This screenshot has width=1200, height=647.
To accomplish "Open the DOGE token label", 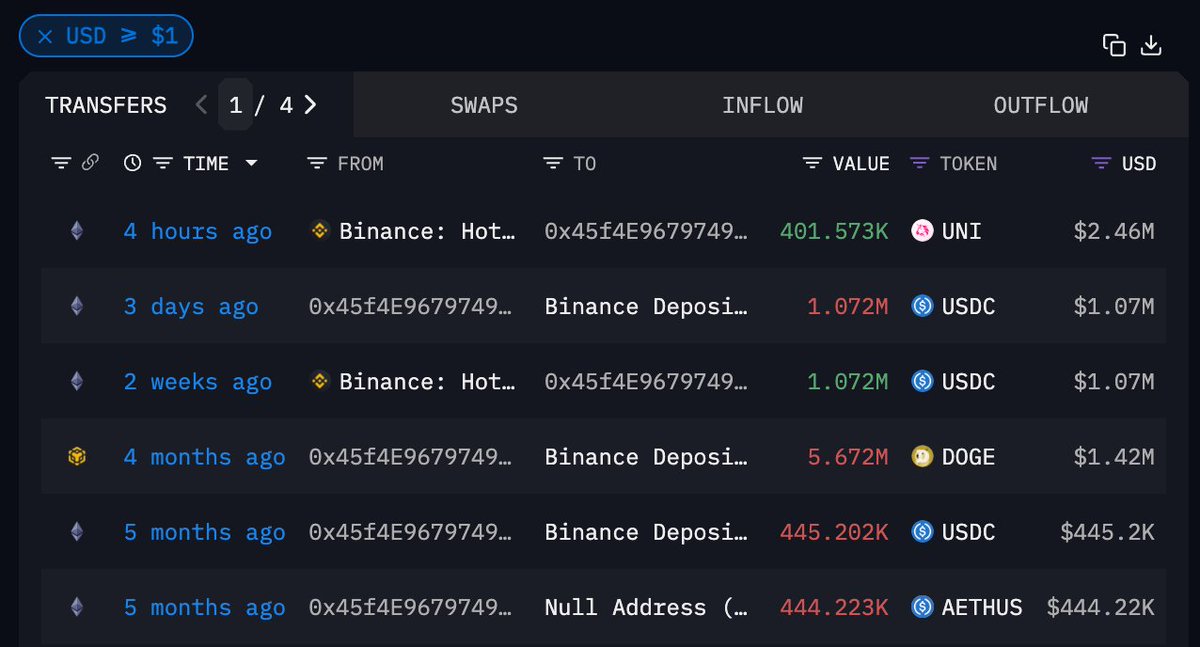I will point(968,457).
